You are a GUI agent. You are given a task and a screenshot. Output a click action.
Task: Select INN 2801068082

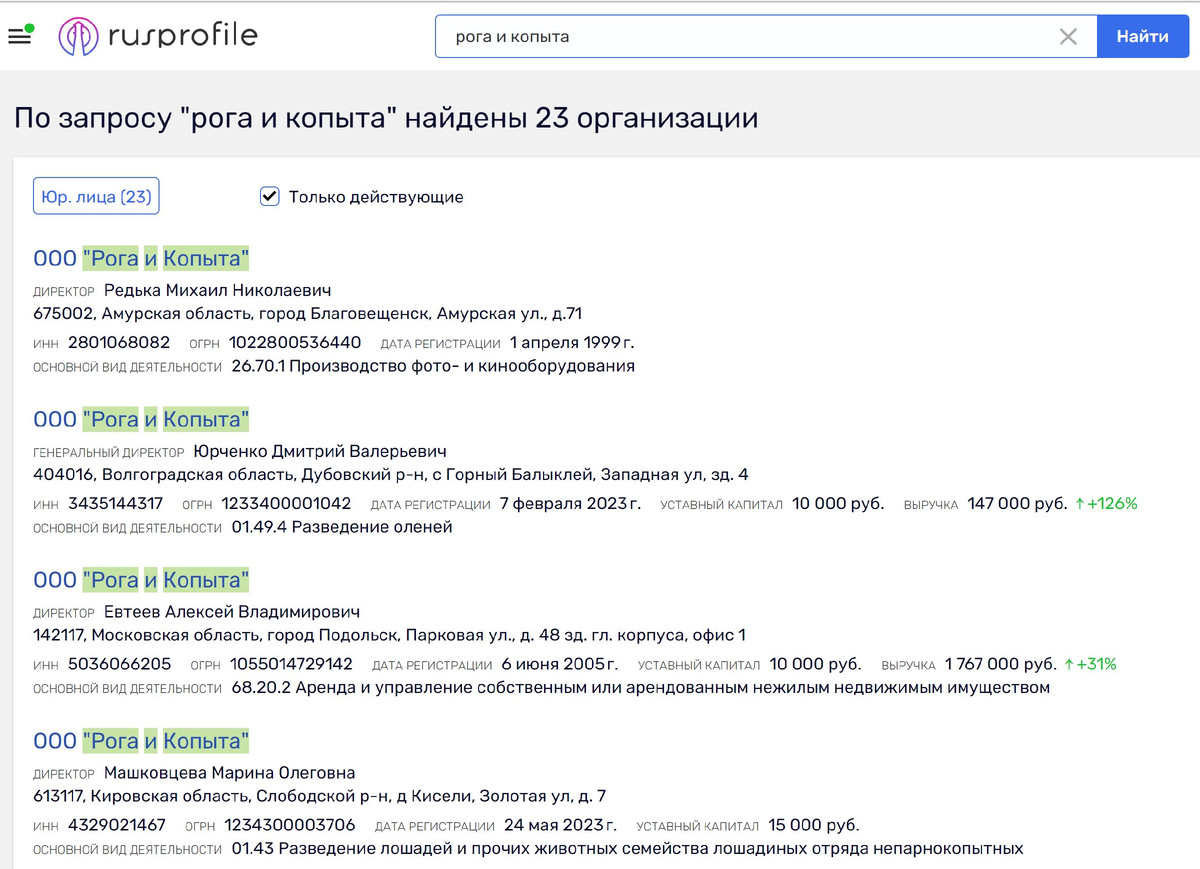119,343
